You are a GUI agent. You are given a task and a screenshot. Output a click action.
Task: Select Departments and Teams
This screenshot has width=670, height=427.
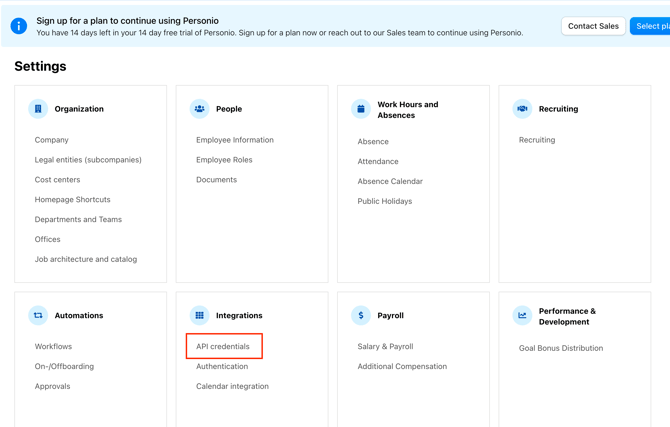(78, 219)
